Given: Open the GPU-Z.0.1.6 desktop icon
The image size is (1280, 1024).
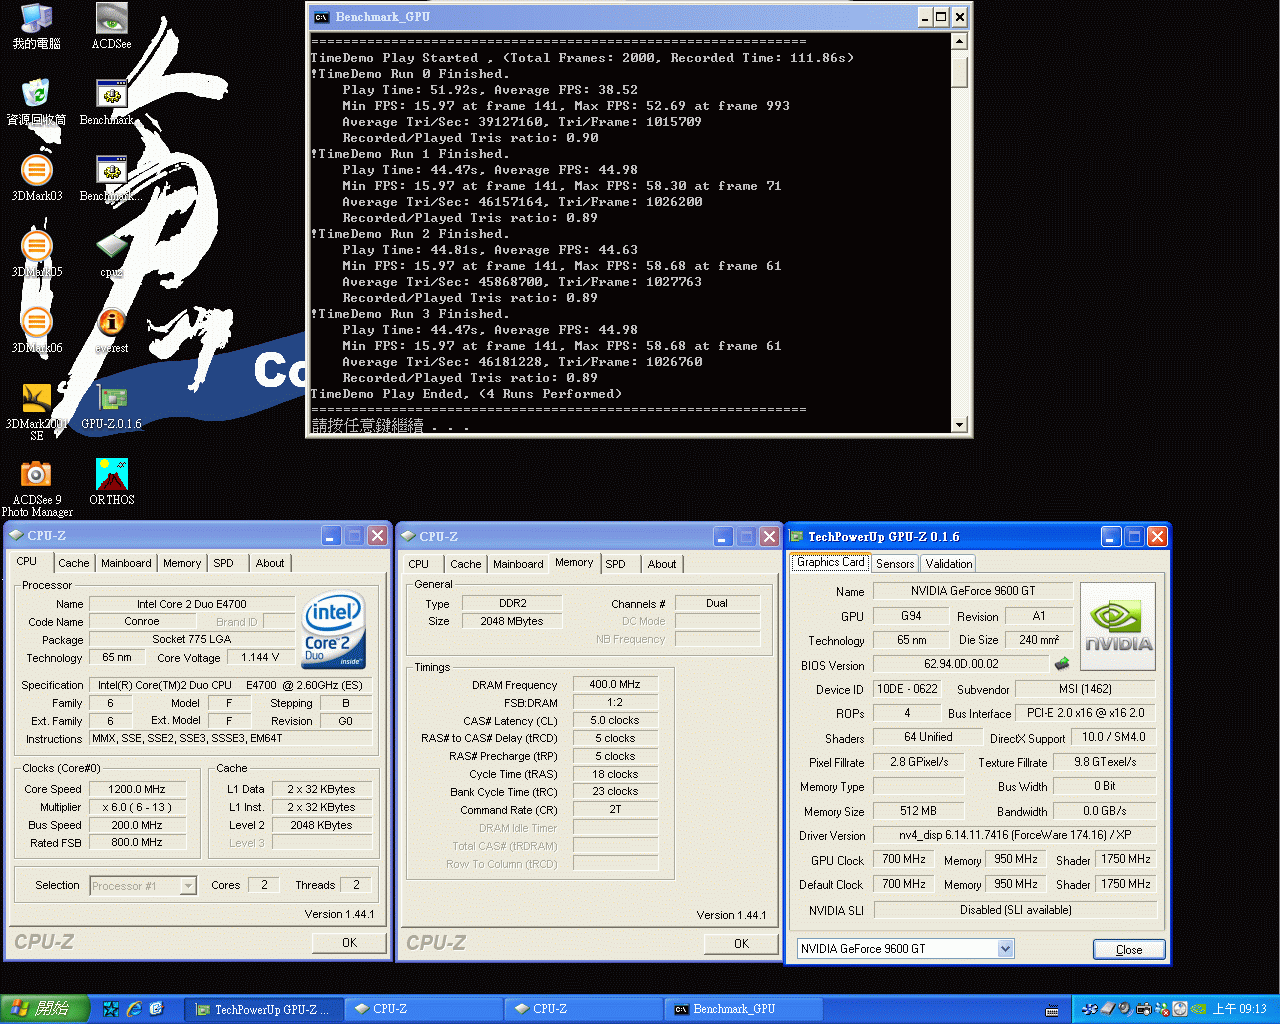Looking at the screenshot, I should [111, 407].
